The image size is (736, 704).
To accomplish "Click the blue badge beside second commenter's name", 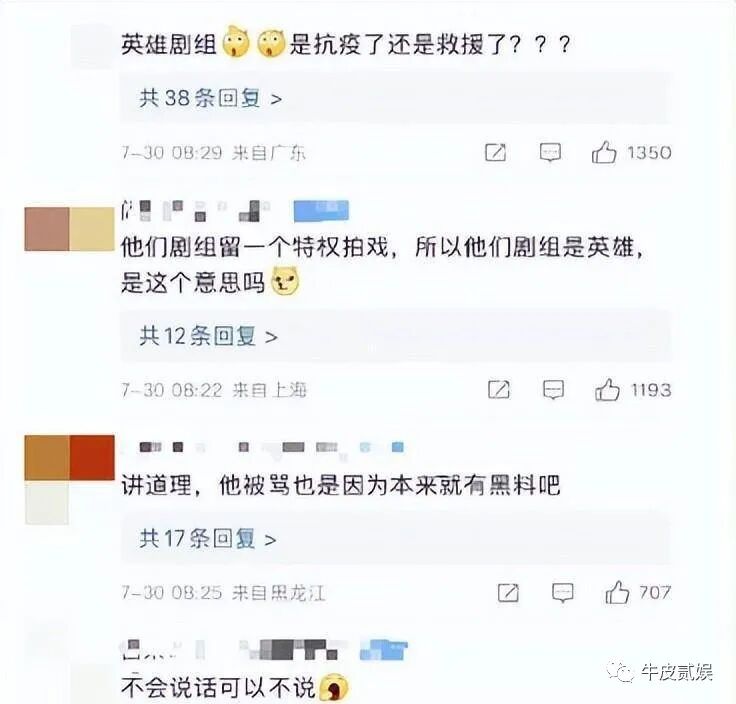I will tap(322, 211).
